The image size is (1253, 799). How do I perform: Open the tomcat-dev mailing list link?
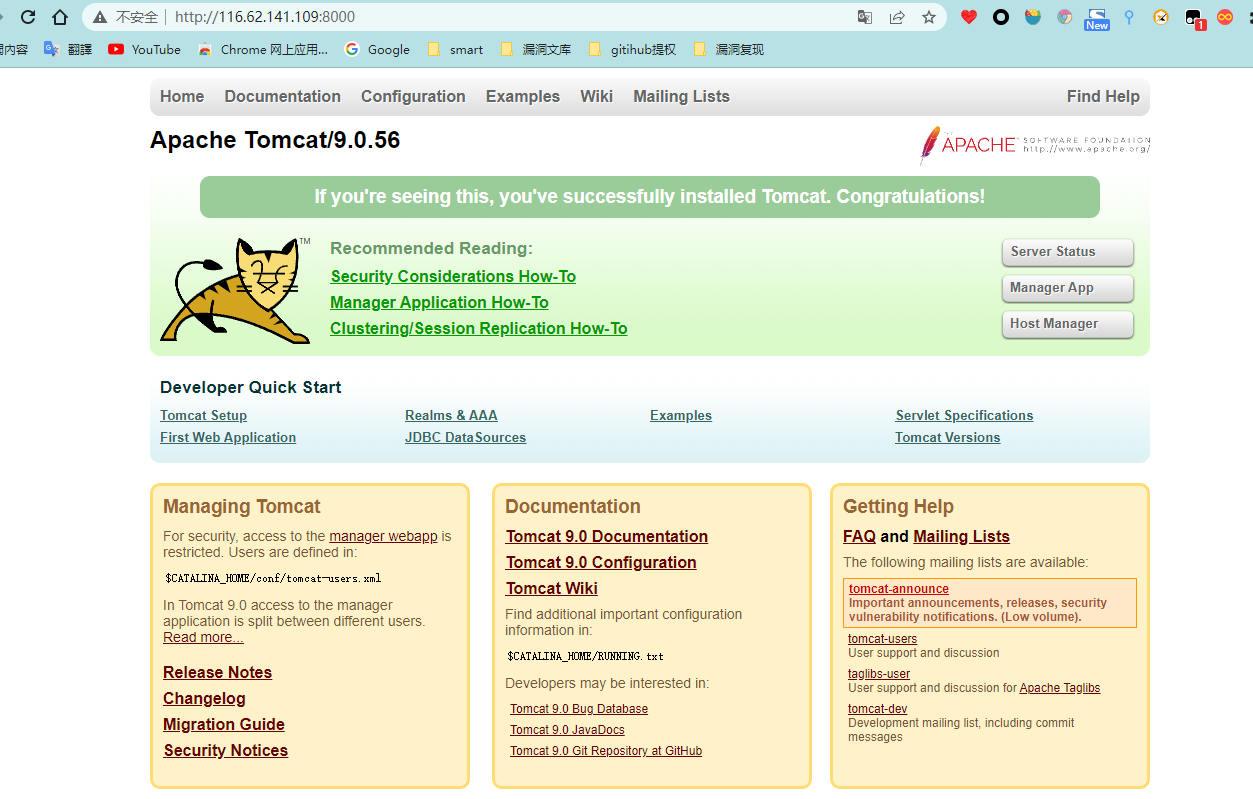(x=878, y=709)
